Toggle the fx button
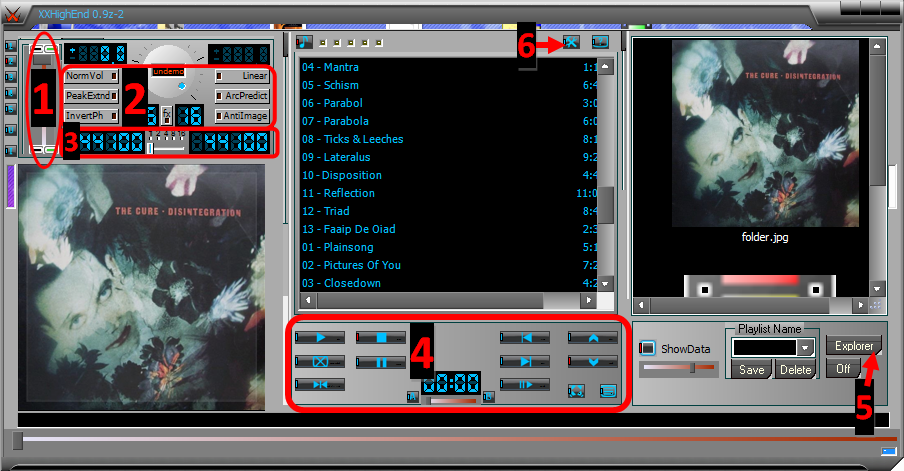Viewport: 904px width, 471px height. [167, 116]
